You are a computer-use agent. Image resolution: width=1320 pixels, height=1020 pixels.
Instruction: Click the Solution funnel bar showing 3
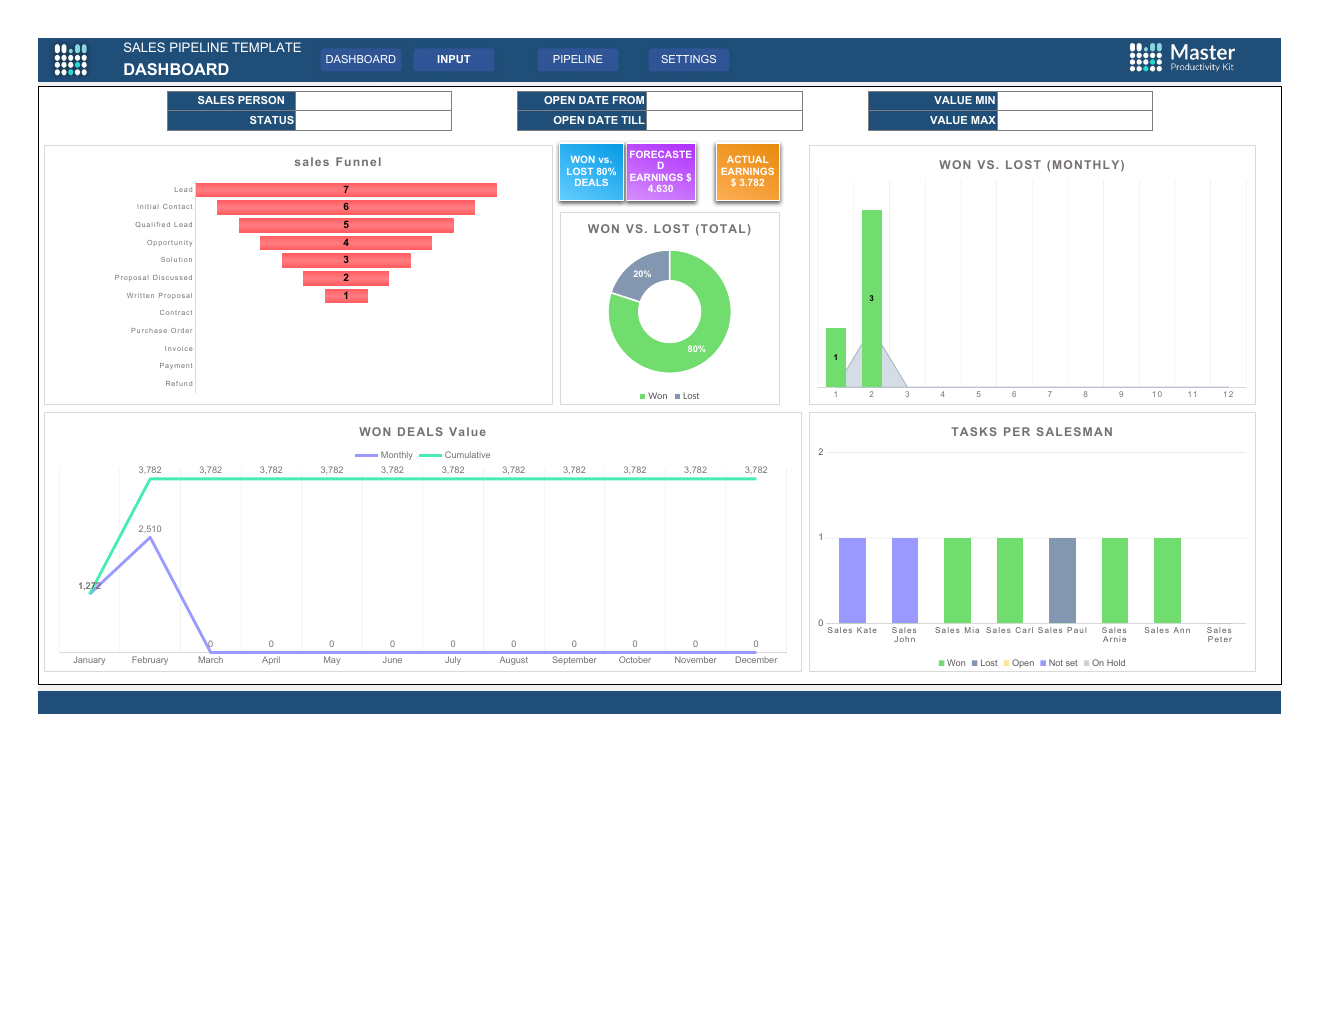tap(346, 260)
